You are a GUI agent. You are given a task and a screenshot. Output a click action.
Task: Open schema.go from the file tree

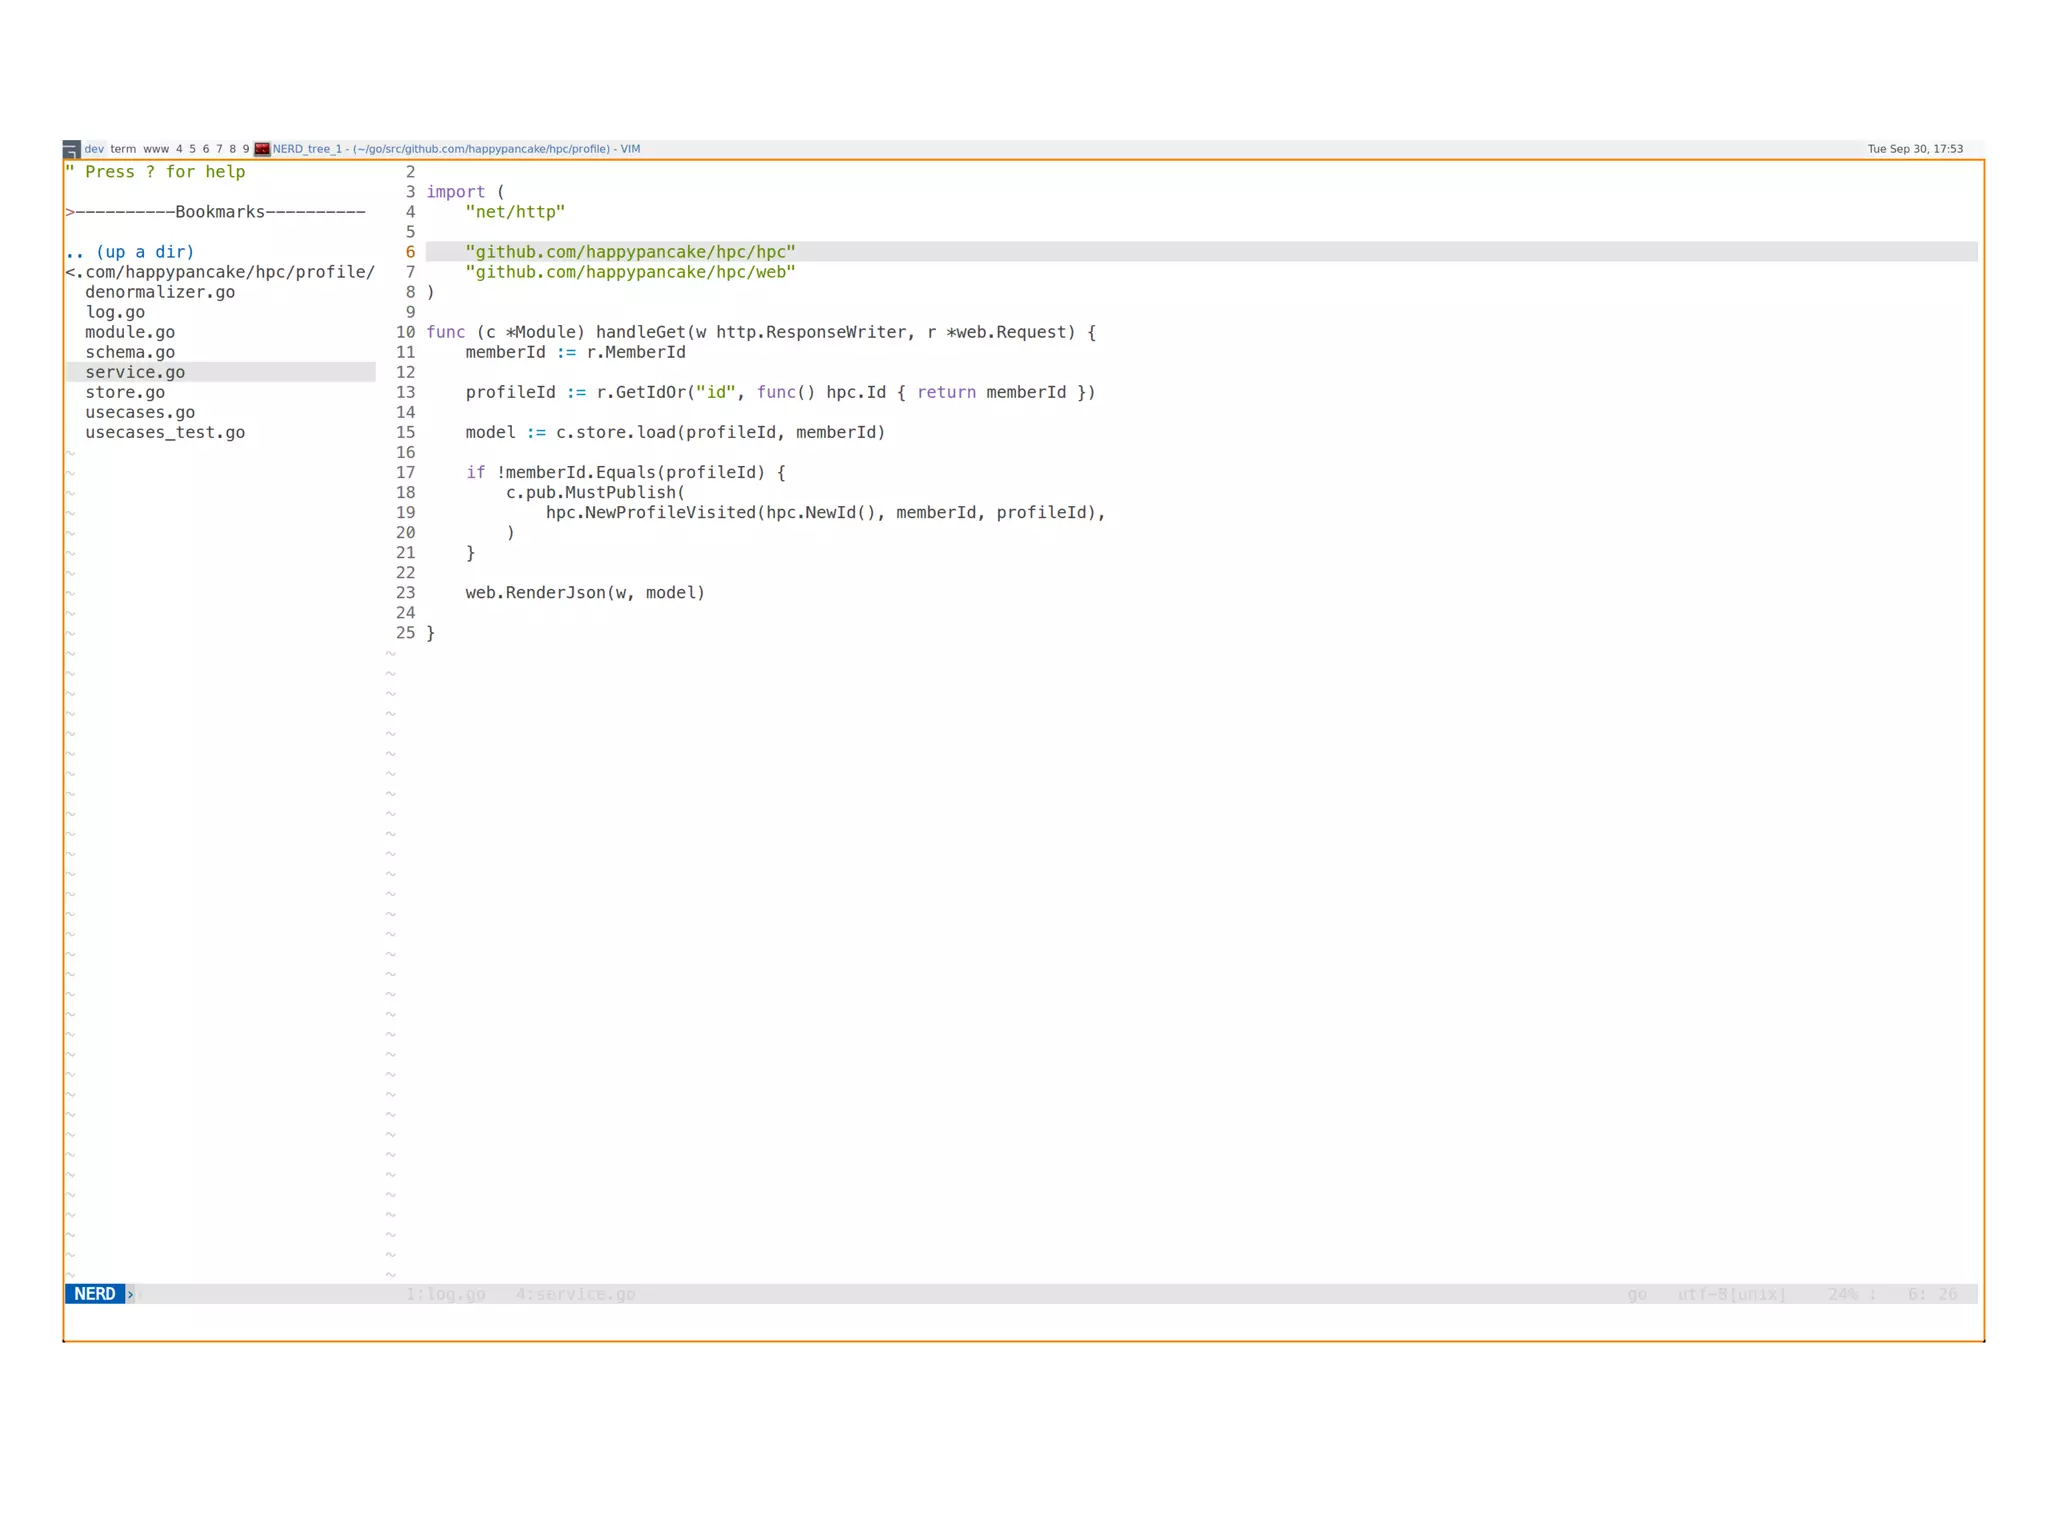[130, 352]
